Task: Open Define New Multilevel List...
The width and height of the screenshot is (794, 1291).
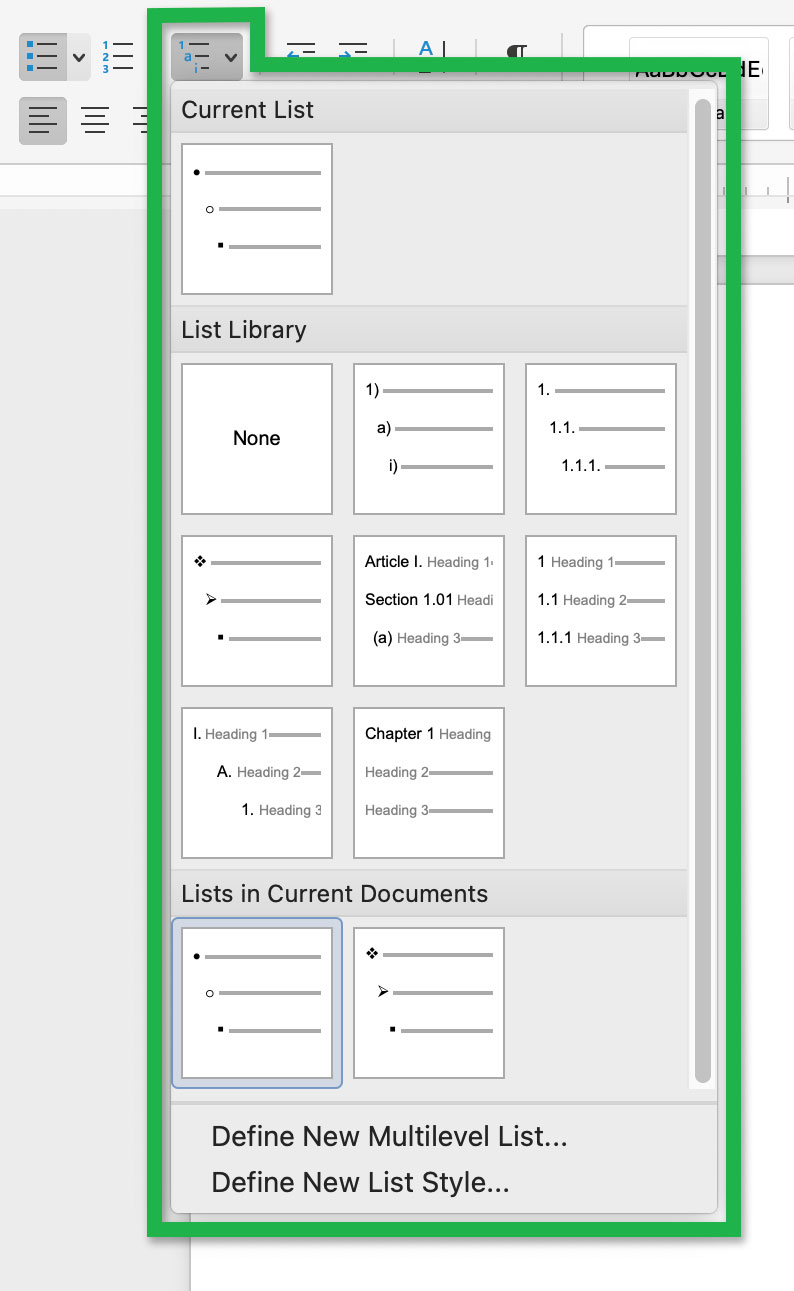Action: point(390,1136)
